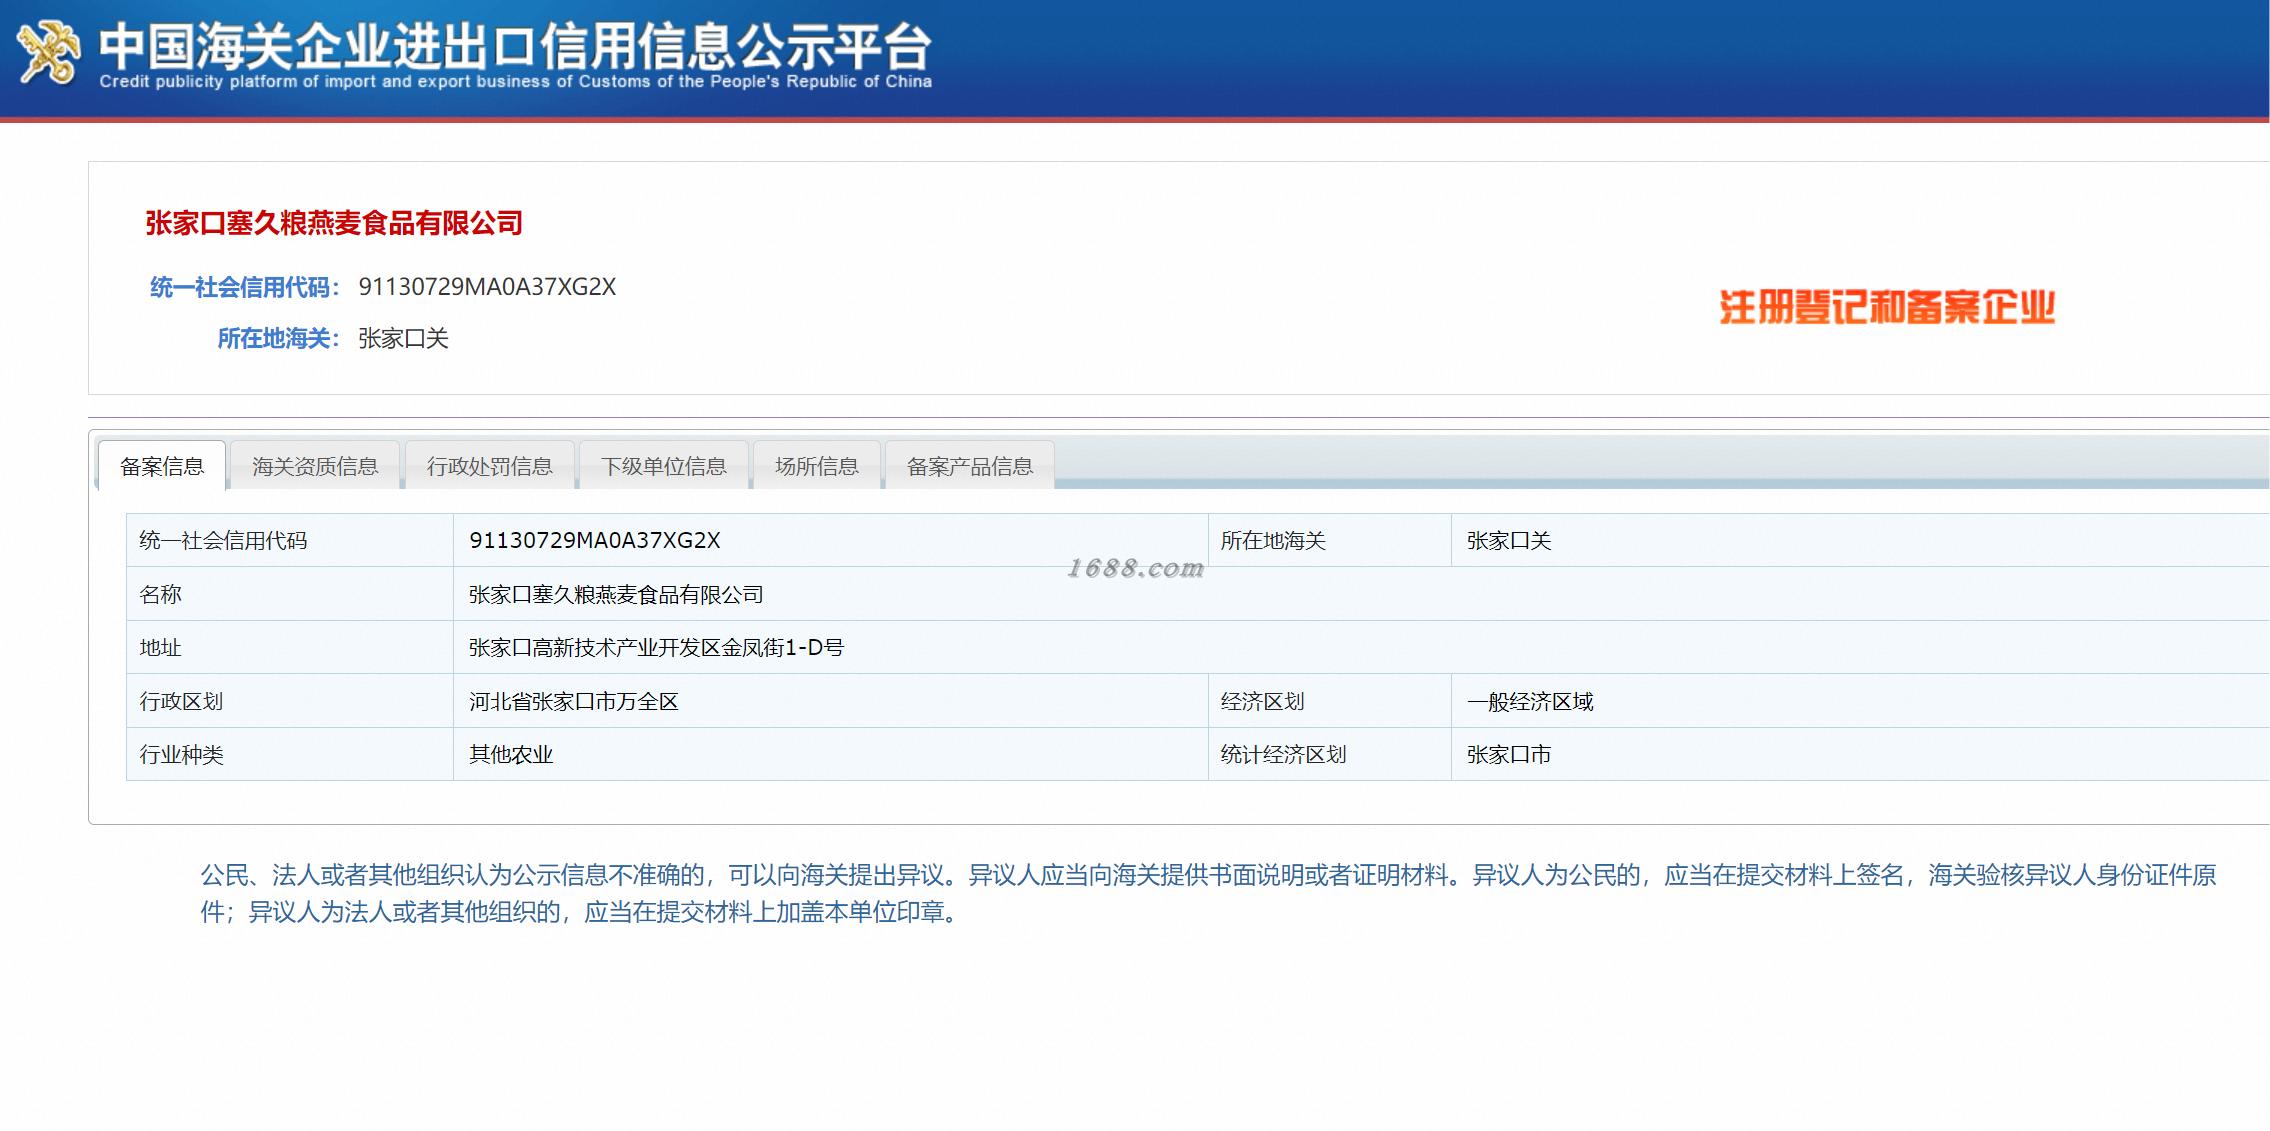The width and height of the screenshot is (2270, 1131).
Task: Click the credit code cell in table
Action: (x=594, y=541)
